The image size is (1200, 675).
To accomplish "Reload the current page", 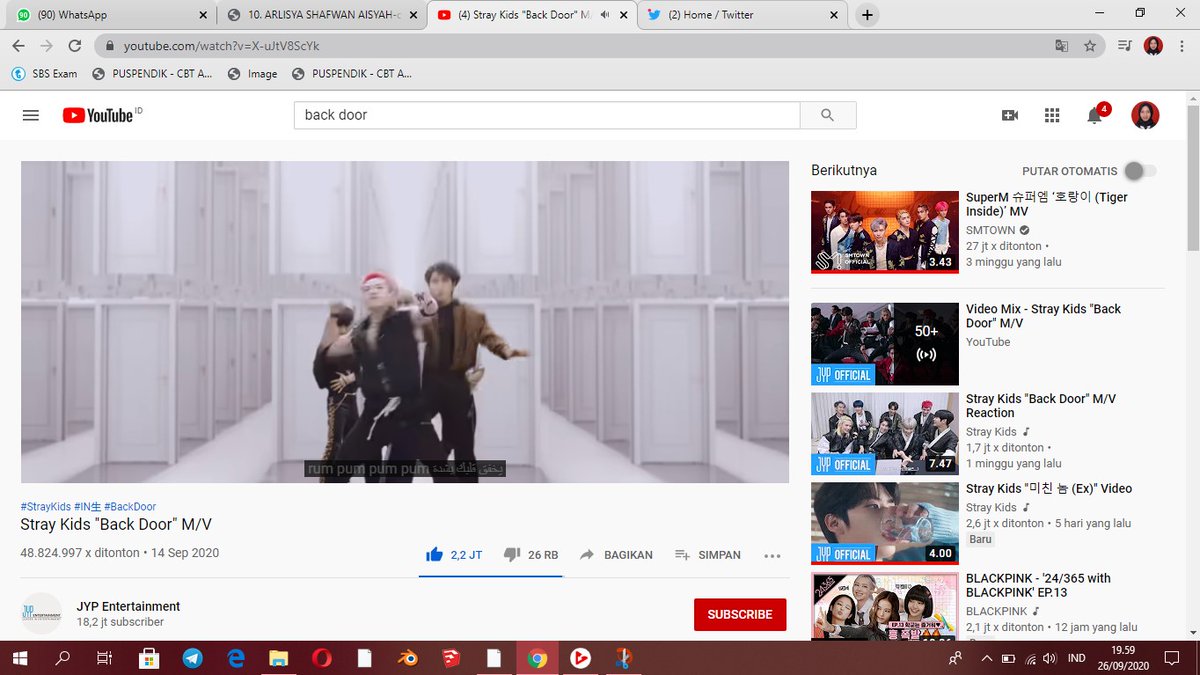I will point(75,46).
